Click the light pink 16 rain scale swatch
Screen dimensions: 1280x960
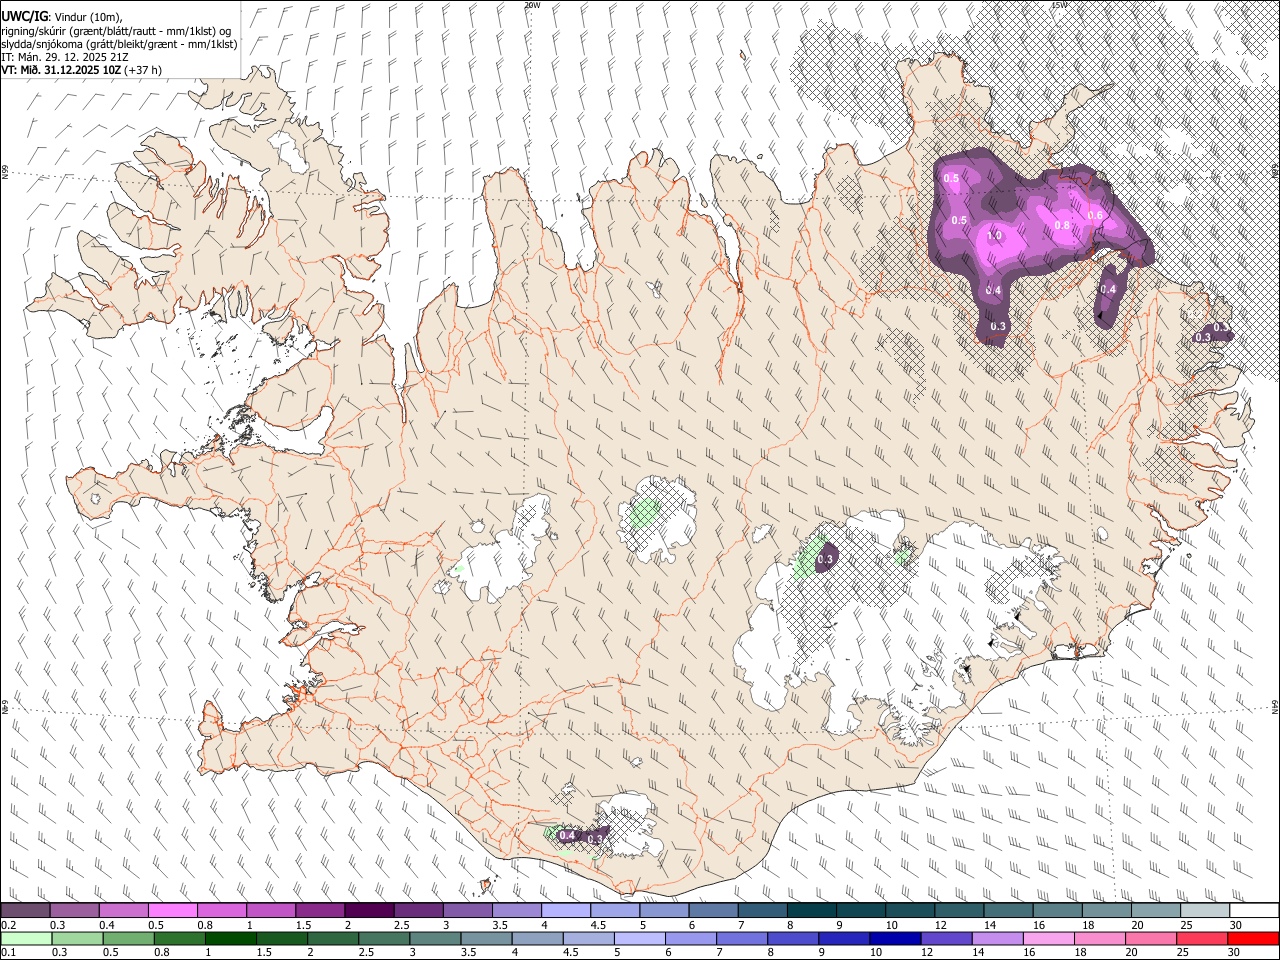coord(1049,938)
